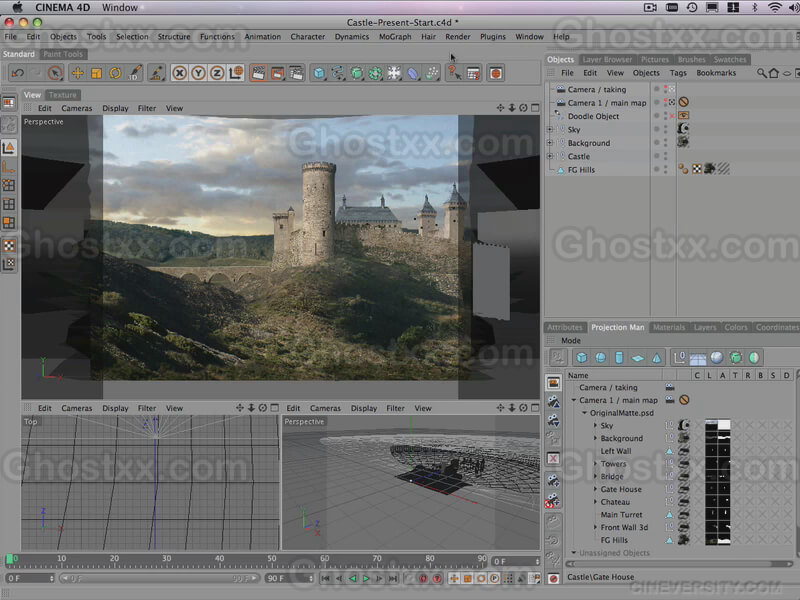Click Camera 1 protection tag icon
The width and height of the screenshot is (800, 600).
click(x=684, y=102)
